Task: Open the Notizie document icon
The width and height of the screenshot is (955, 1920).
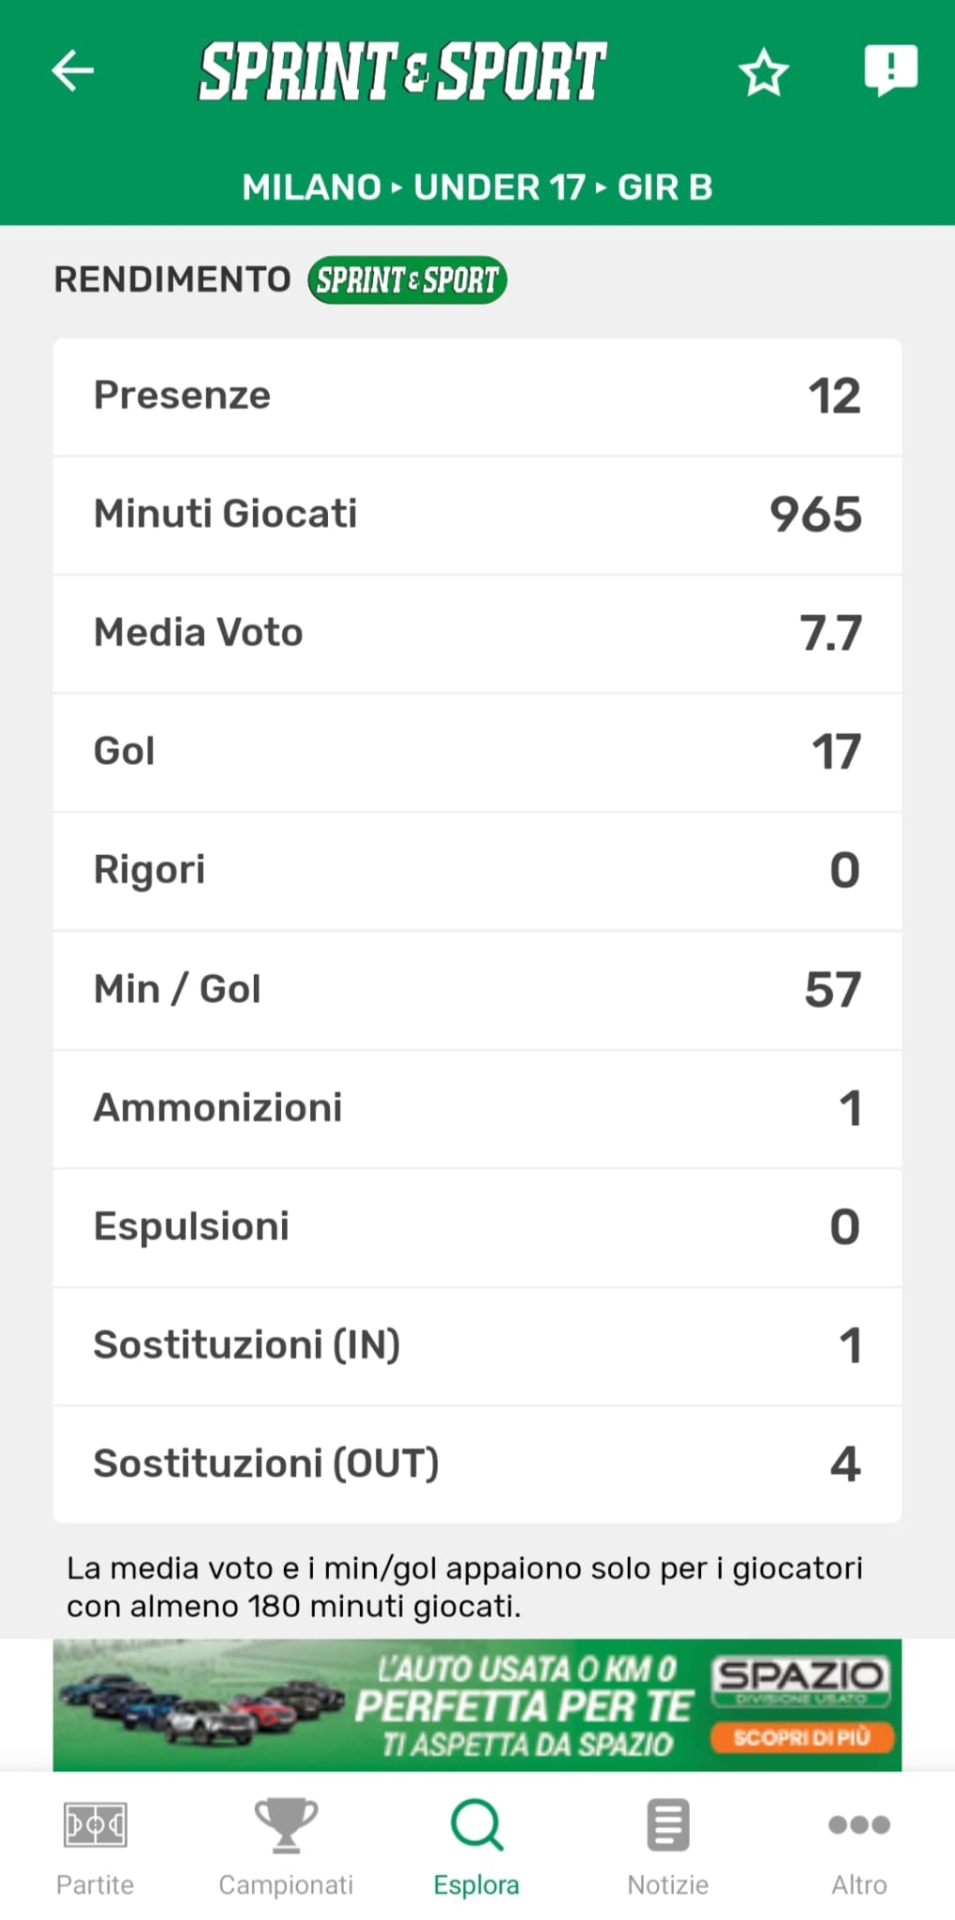Action: tap(668, 1825)
